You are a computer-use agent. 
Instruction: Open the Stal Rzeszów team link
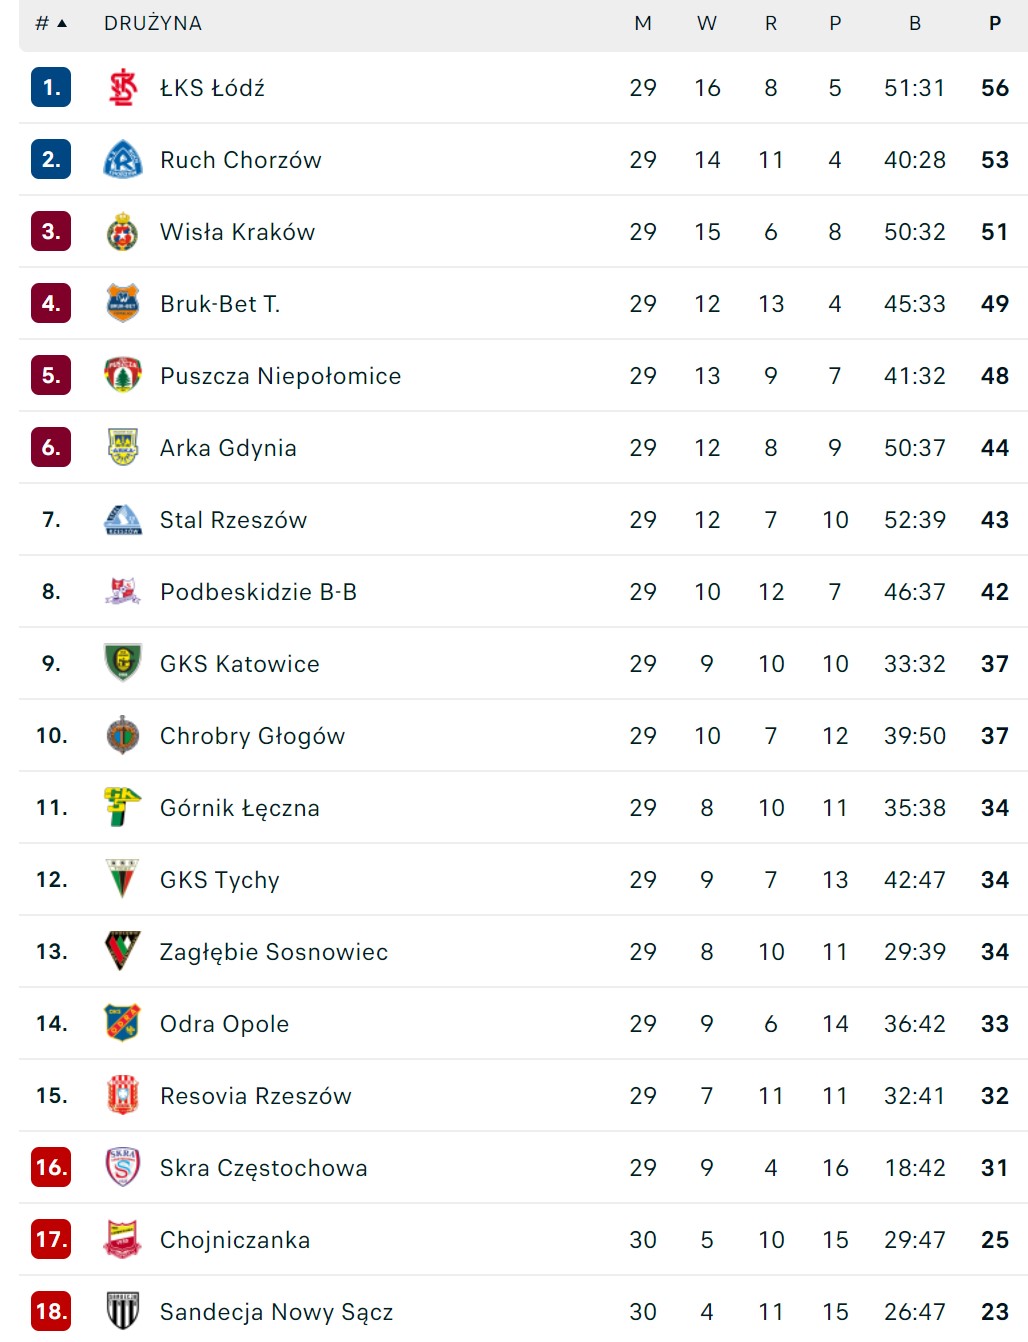(x=233, y=520)
